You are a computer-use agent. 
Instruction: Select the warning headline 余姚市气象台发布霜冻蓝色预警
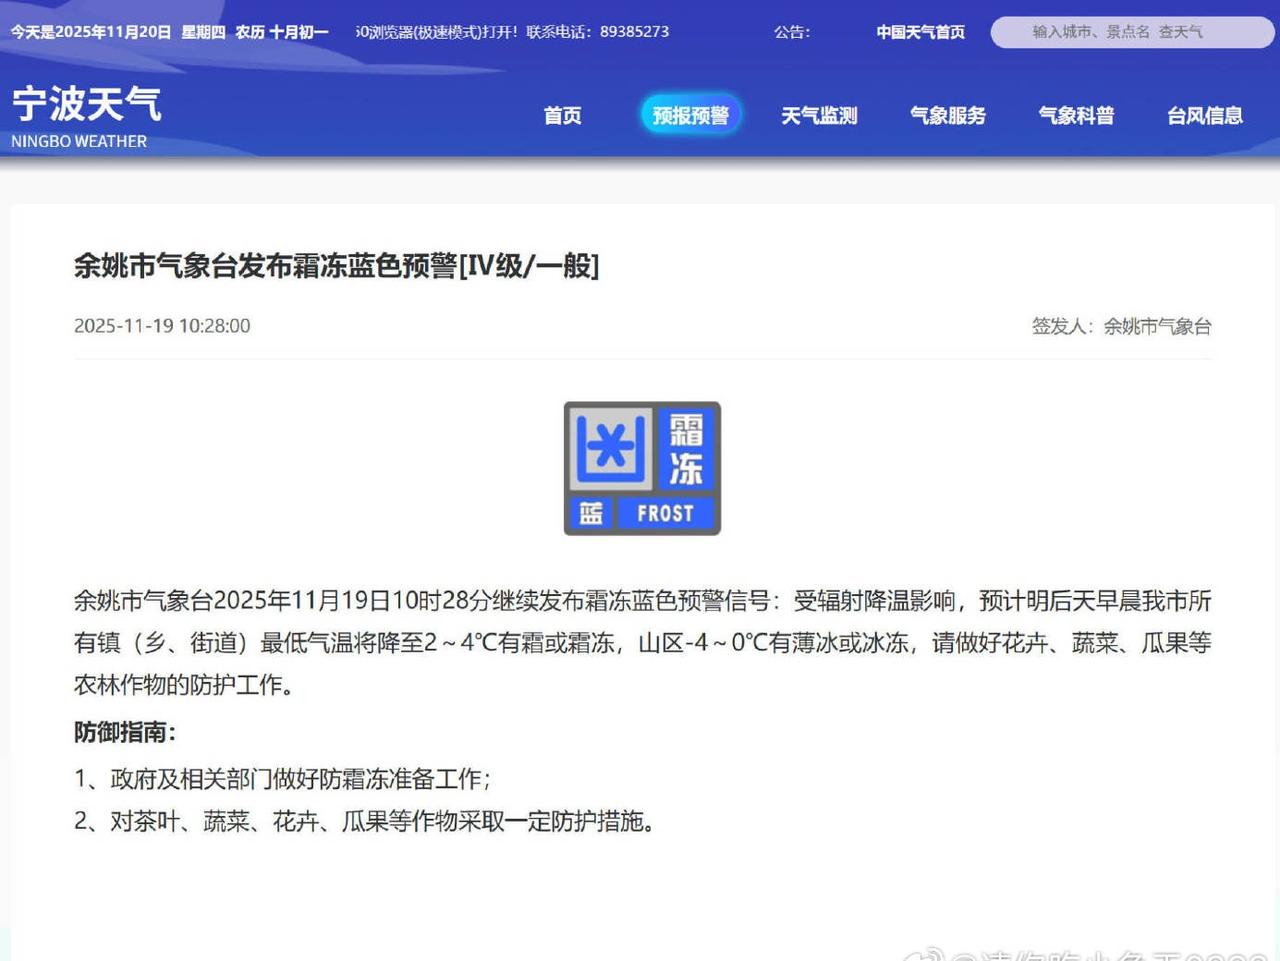click(x=336, y=266)
